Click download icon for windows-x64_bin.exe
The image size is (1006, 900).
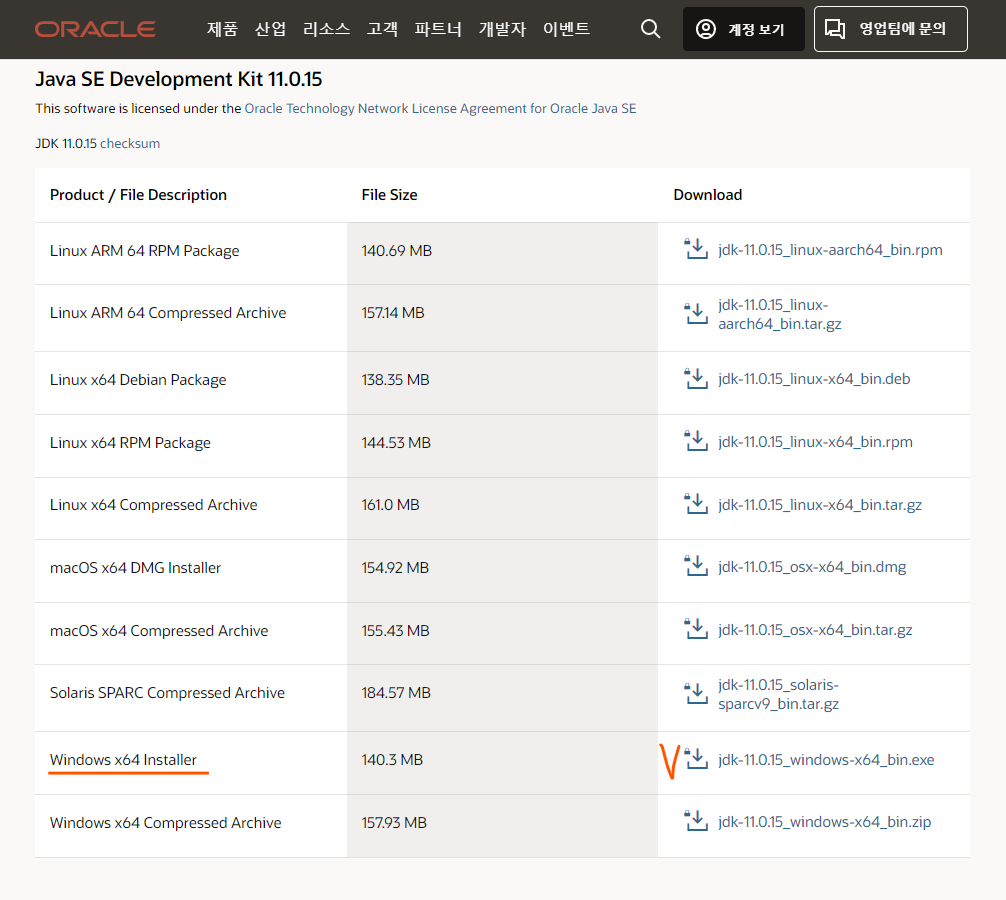click(x=696, y=759)
